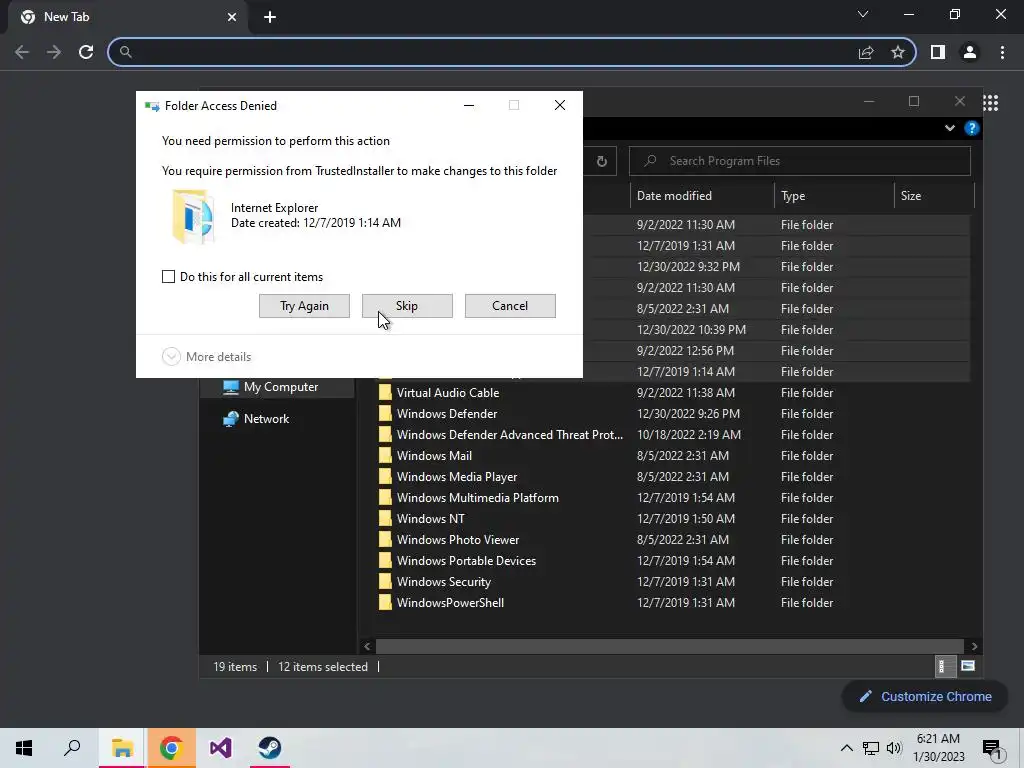Show hidden tray icons chevron
Image resolution: width=1024 pixels, height=768 pixels.
[846, 748]
